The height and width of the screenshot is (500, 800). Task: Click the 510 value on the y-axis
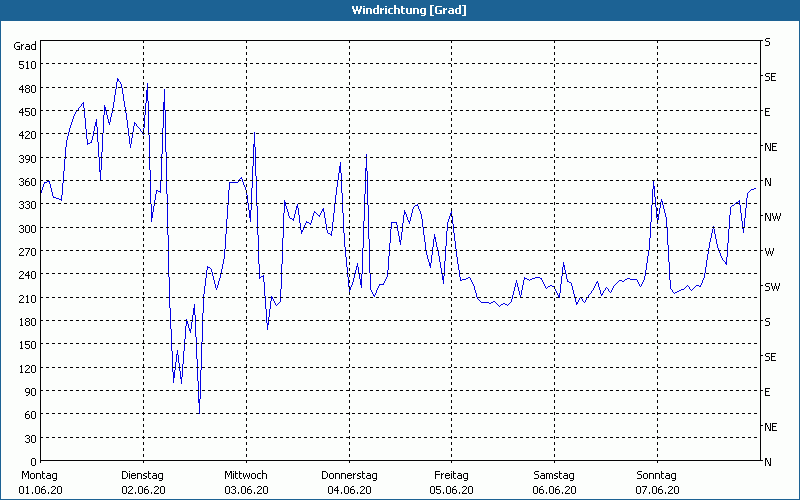point(26,65)
